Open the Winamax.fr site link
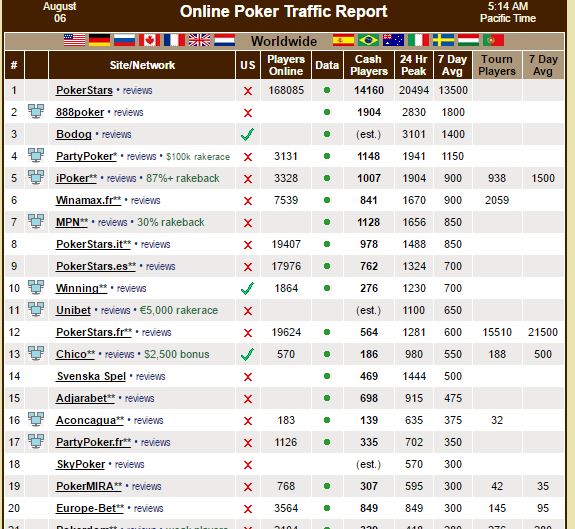Screen dimensions: 575x529 [88, 200]
